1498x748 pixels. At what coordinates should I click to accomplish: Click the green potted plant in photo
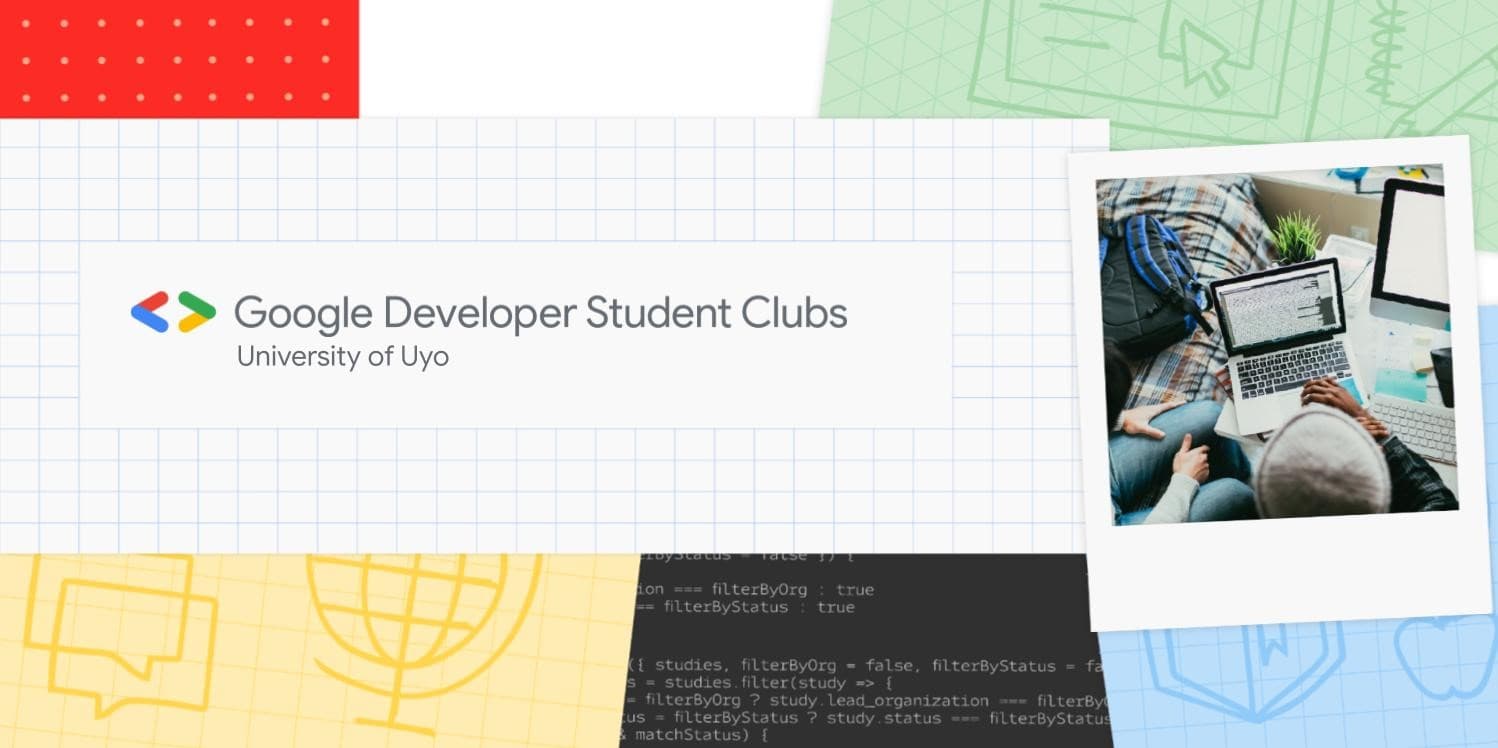[1296, 237]
